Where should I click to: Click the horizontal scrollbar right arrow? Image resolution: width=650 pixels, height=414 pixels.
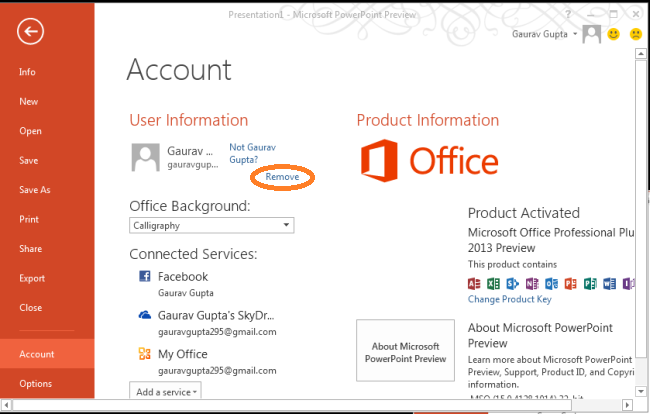pyautogui.click(x=627, y=404)
